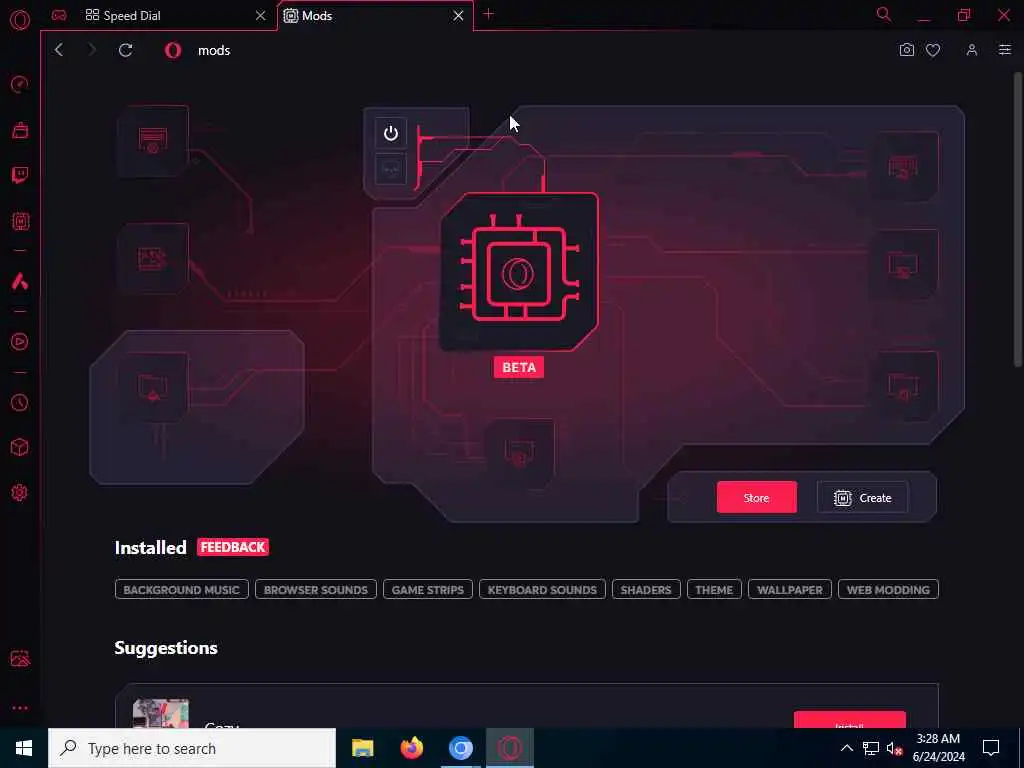This screenshot has width=1024, height=768.
Task: Open the Mods chip icon in sidebar
Action: coord(20,221)
